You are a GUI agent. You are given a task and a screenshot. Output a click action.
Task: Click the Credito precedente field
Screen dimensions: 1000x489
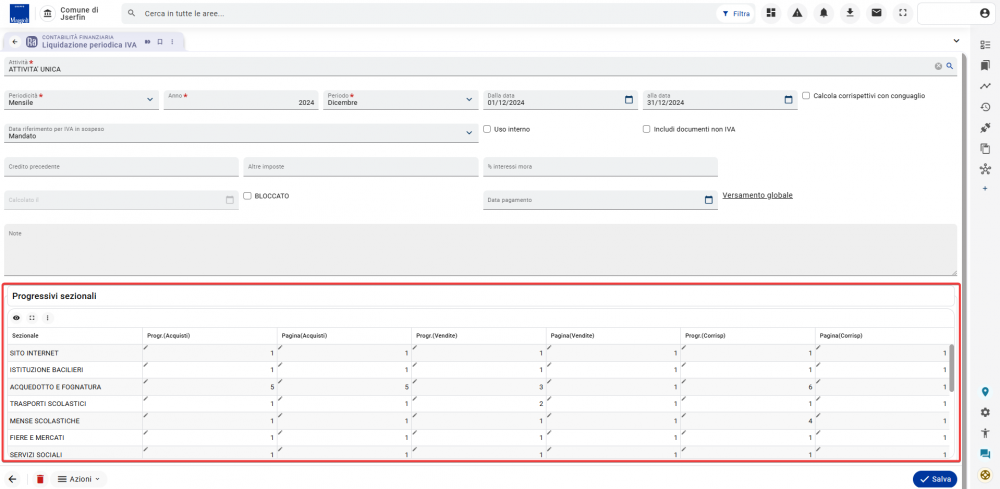point(121,166)
